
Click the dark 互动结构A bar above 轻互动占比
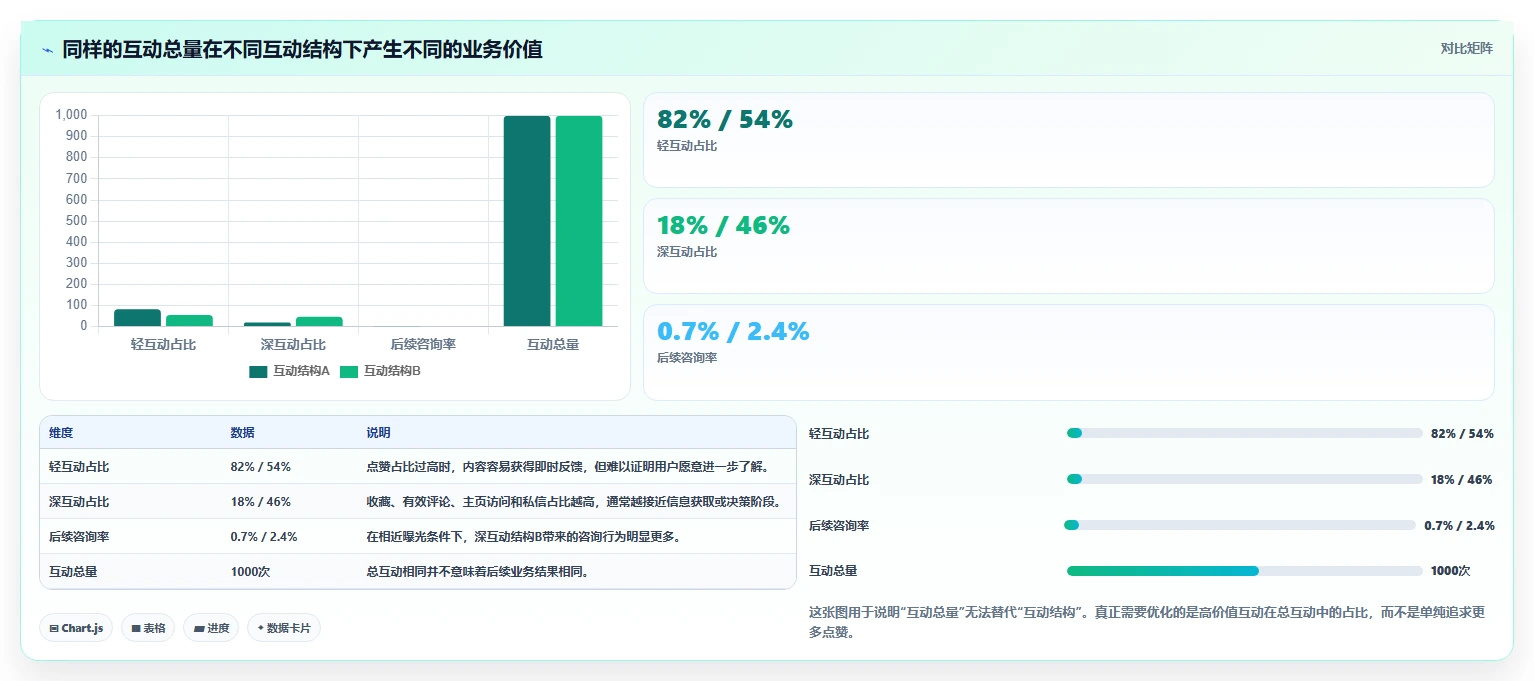tap(137, 318)
